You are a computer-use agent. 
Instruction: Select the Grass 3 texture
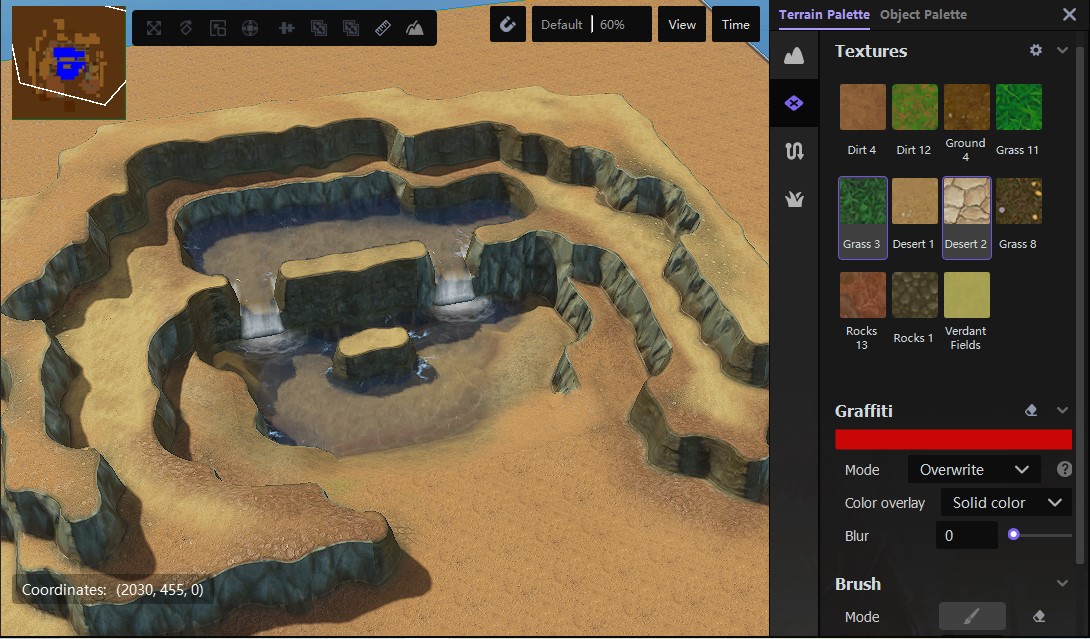[x=863, y=217]
